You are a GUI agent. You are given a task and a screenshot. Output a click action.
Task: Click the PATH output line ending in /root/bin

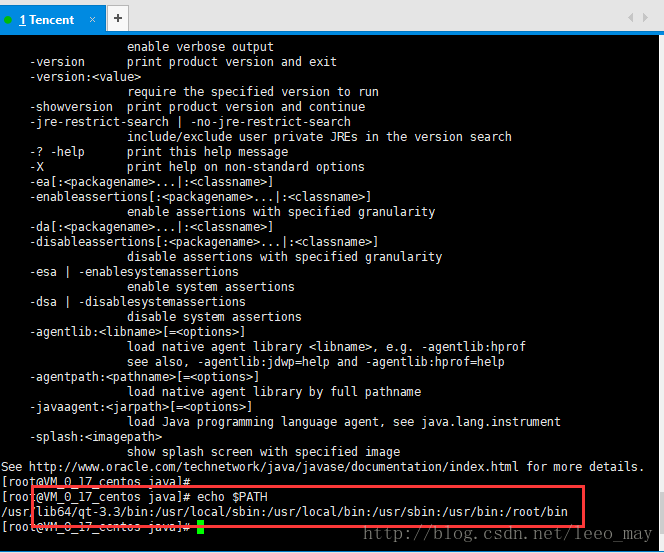coord(285,512)
